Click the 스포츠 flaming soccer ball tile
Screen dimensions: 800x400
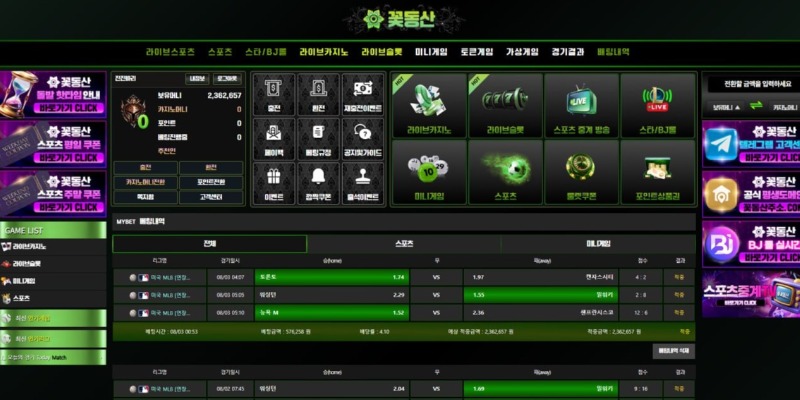(x=505, y=172)
